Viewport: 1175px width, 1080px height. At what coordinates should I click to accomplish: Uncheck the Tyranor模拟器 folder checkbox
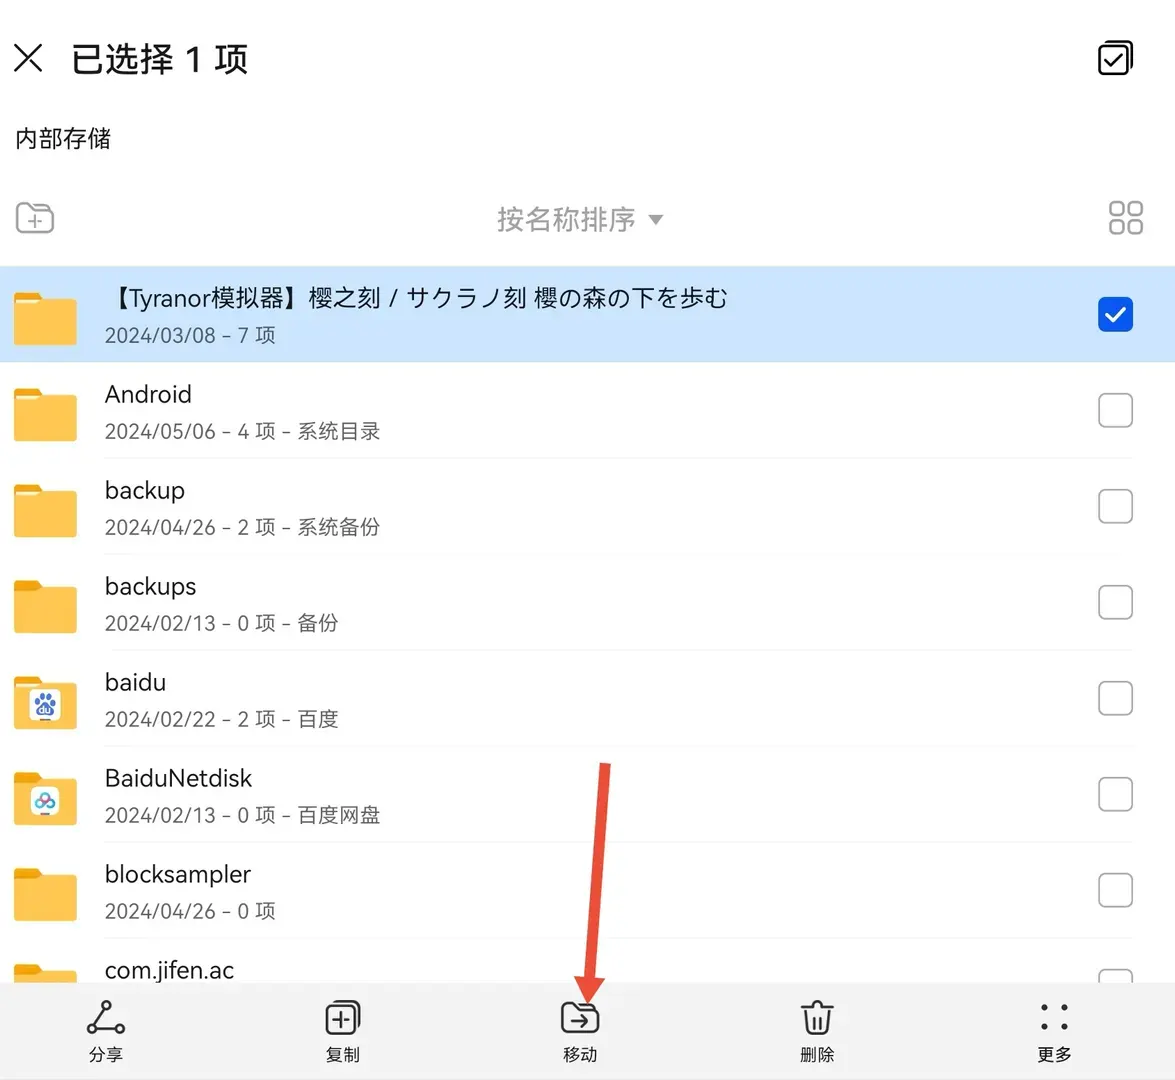tap(1115, 314)
